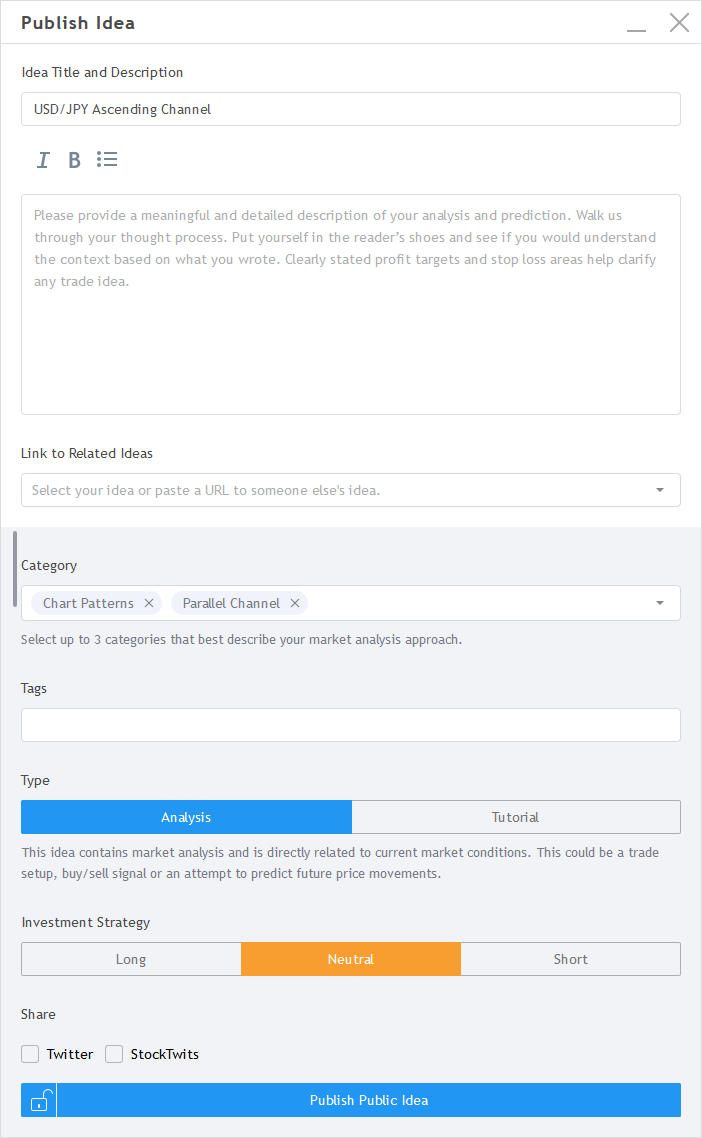Switch idea type to Tutorial

pos(516,817)
